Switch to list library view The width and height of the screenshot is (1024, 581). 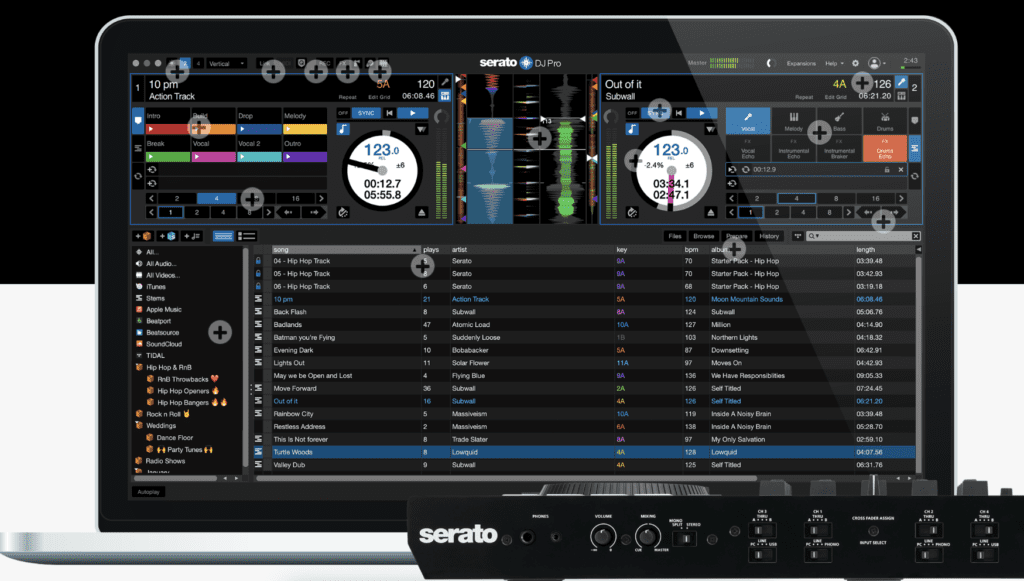click(x=247, y=236)
